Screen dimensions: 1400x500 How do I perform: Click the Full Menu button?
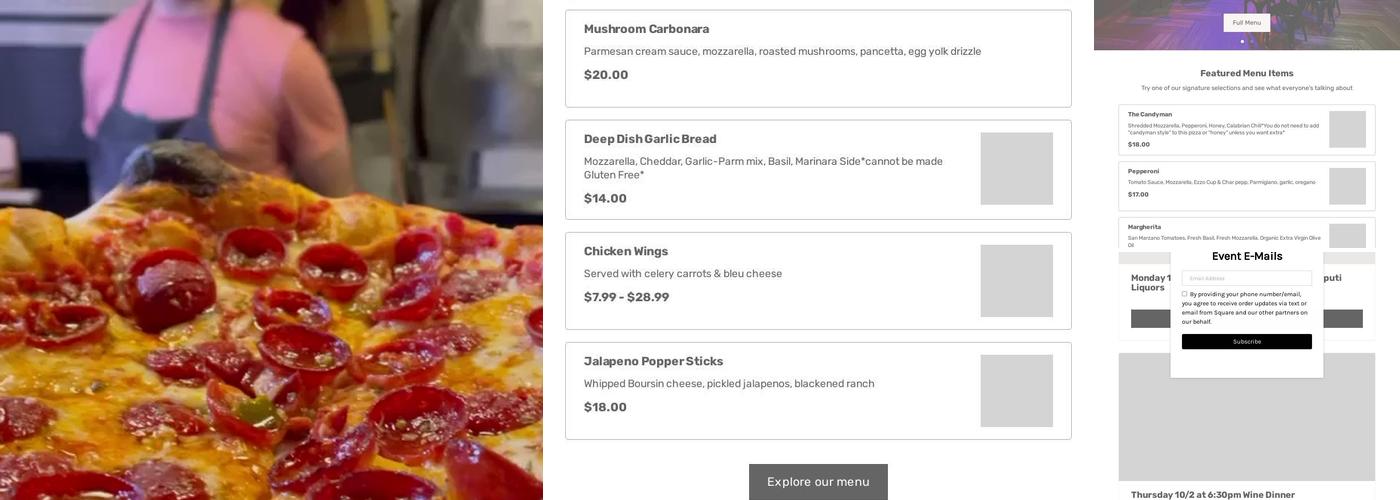[1246, 23]
